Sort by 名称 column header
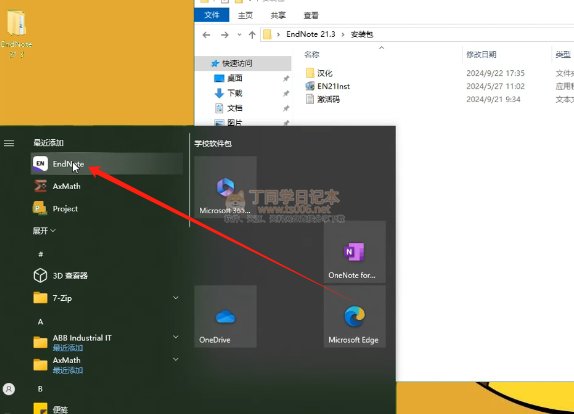The height and width of the screenshot is (414, 574). tap(312, 55)
